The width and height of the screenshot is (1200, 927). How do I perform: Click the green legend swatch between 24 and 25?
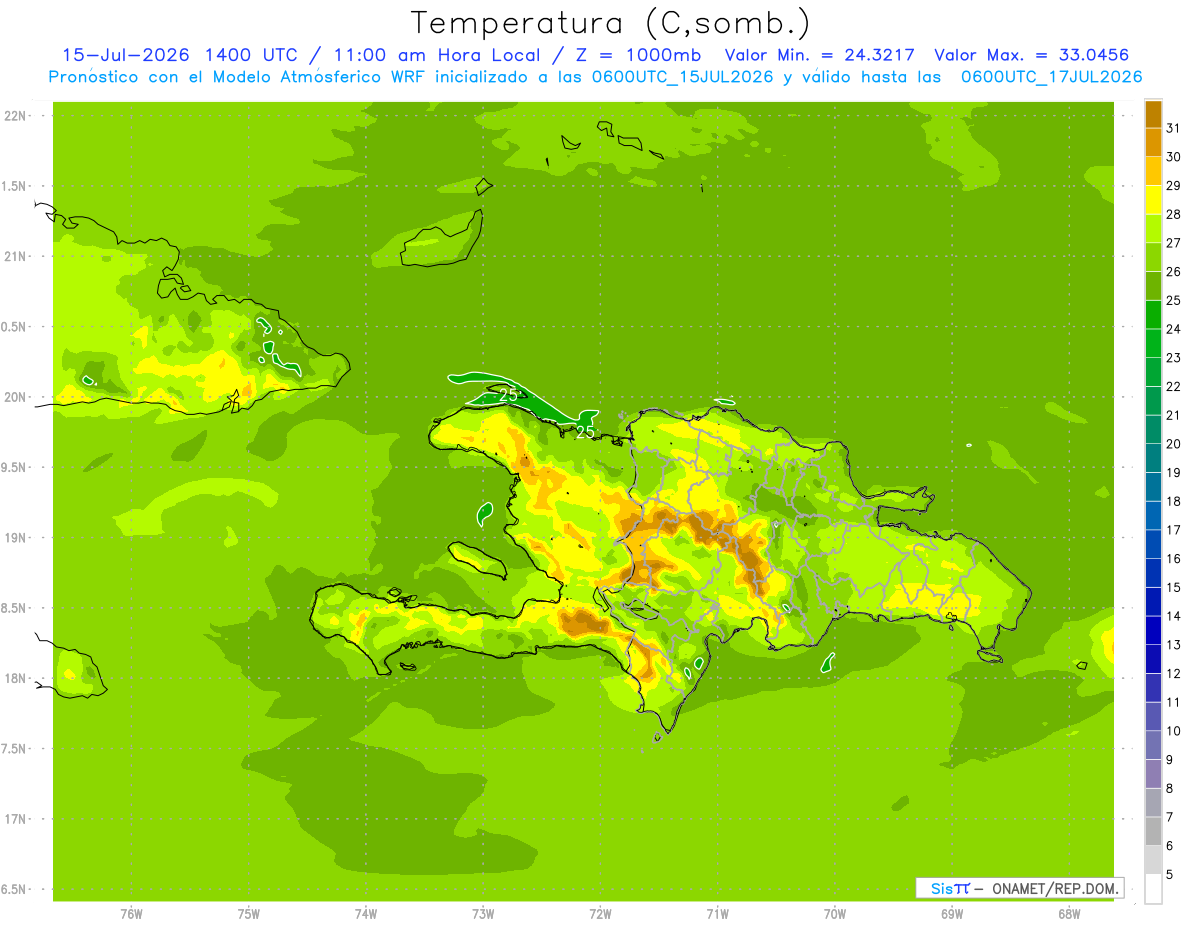[1153, 315]
